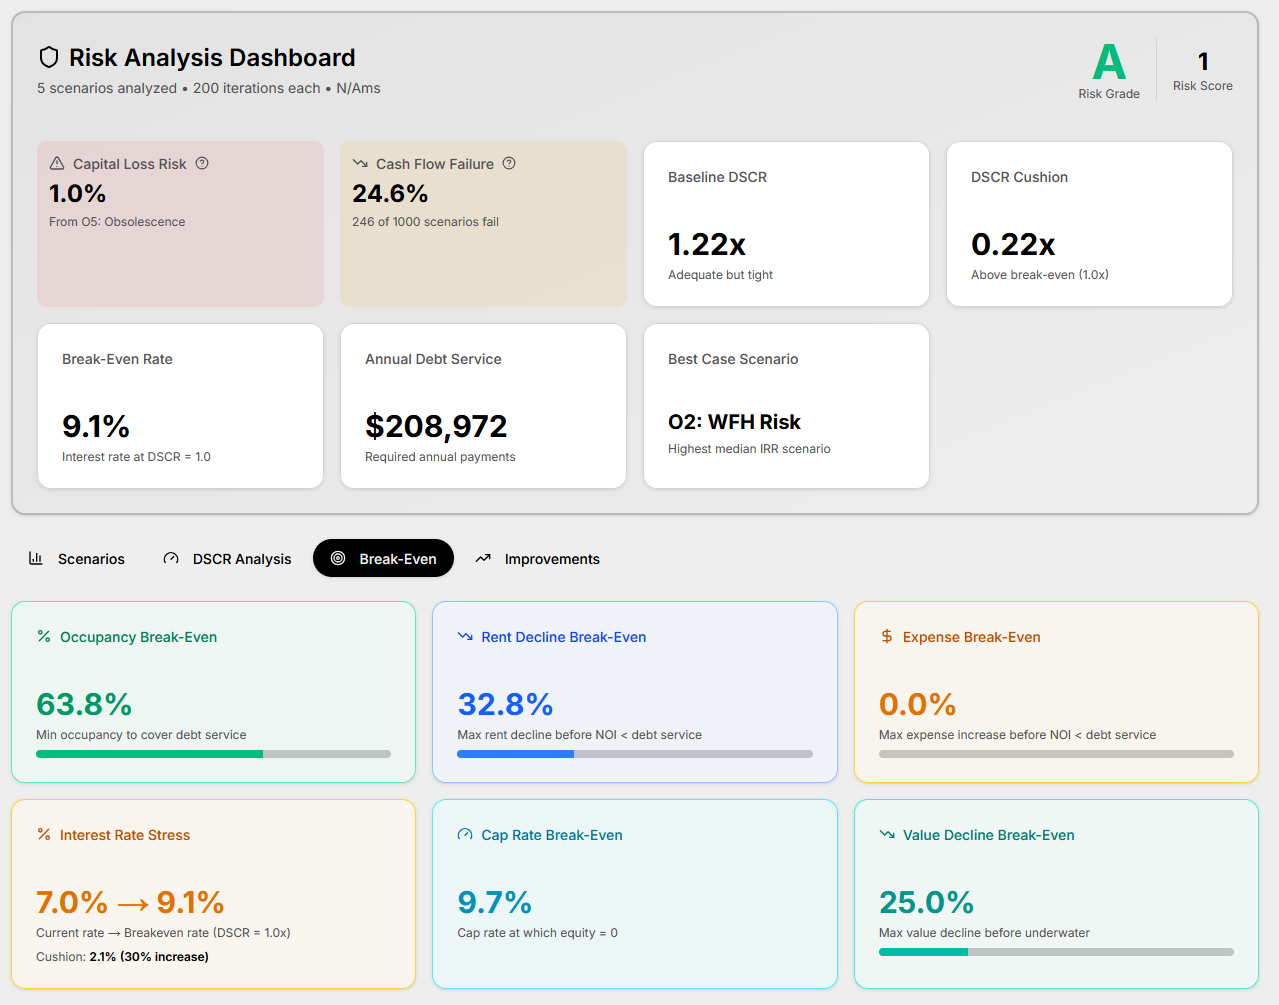Viewport: 1279px width, 1005px height.
Task: Click the trend-down icon on Value Decline Break-Even
Action: (x=886, y=834)
